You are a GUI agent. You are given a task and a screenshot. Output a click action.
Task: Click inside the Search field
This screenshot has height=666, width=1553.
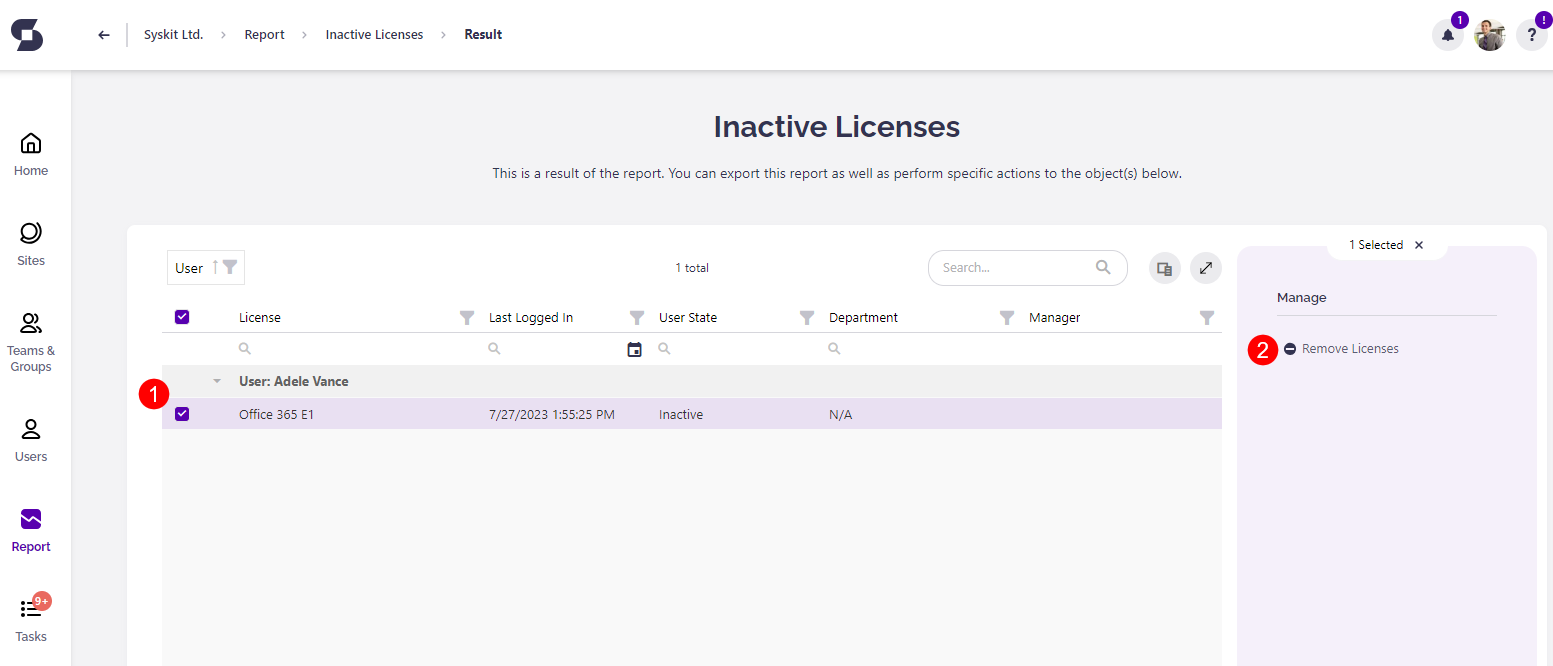pos(1010,267)
